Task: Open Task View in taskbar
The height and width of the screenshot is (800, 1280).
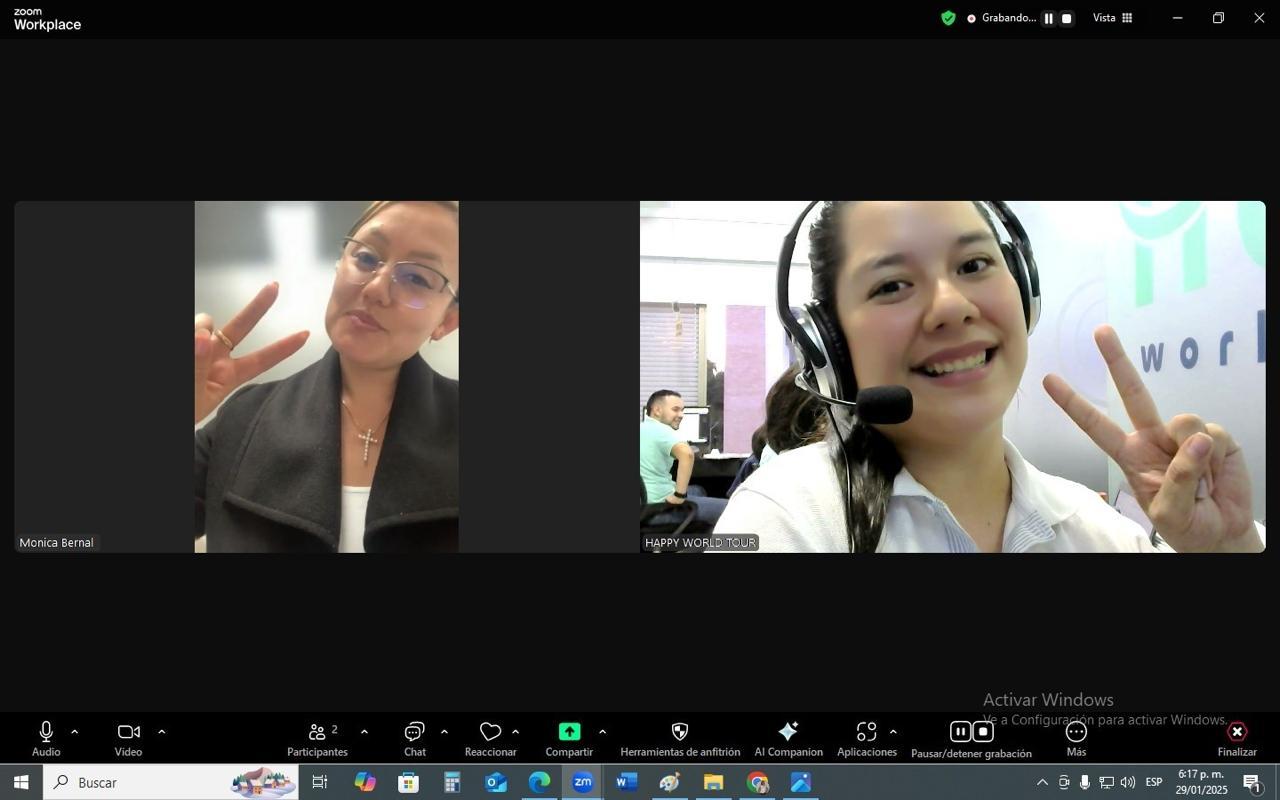Action: [320, 782]
